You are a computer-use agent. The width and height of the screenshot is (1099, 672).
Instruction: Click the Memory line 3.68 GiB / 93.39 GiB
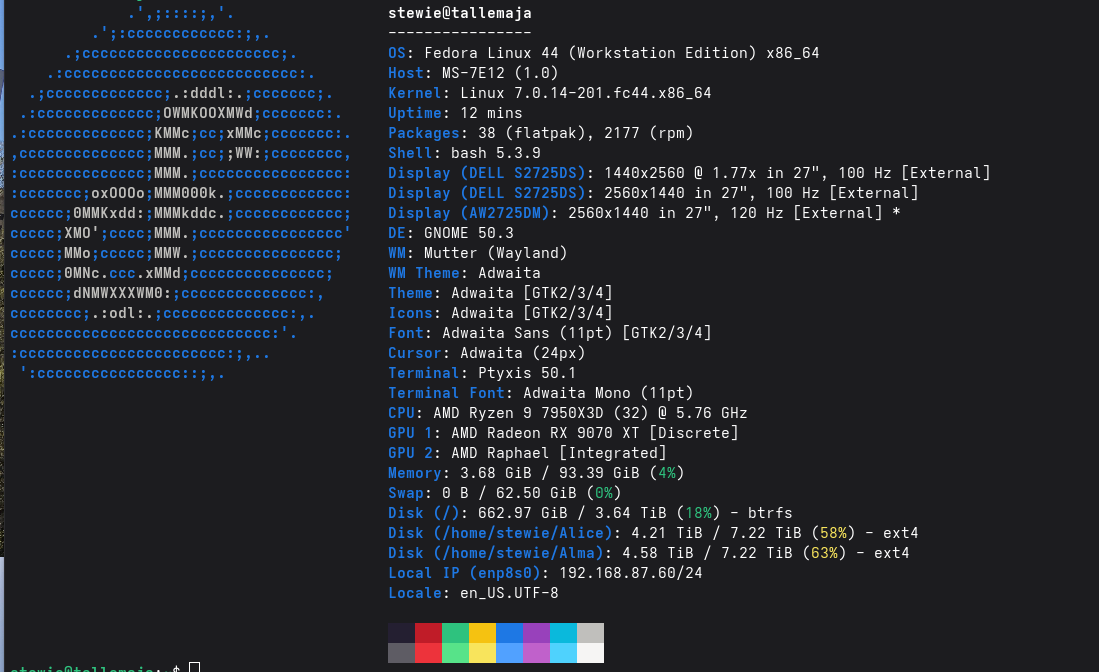pos(536,473)
